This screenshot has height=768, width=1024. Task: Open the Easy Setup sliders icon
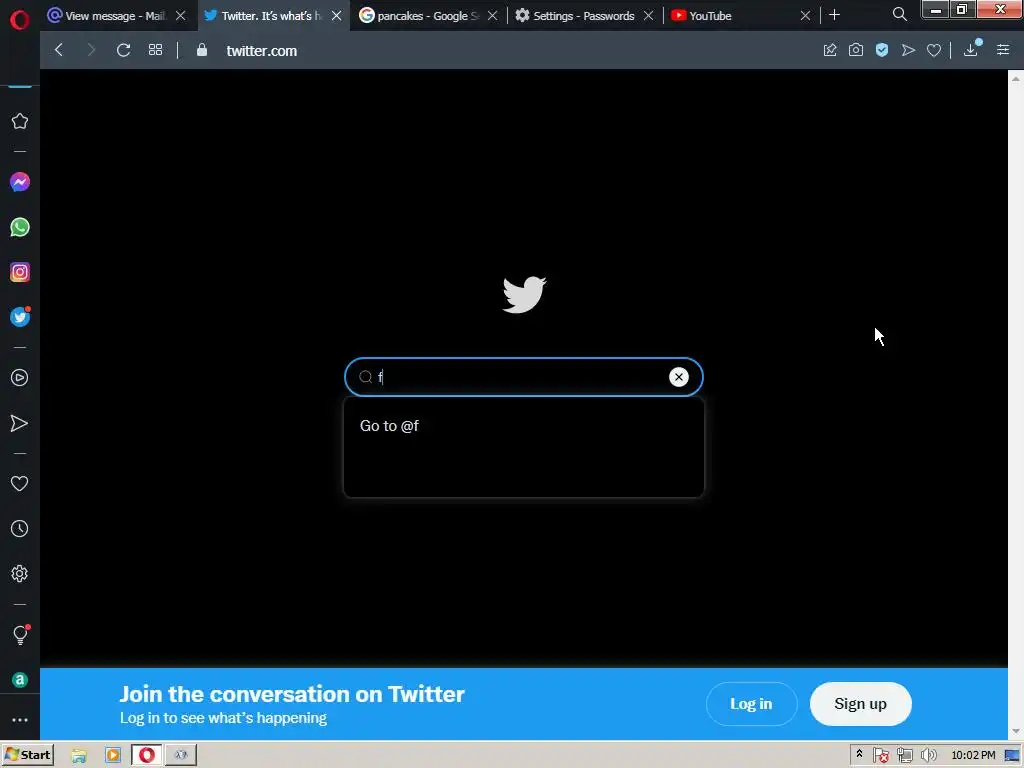tap(1003, 50)
